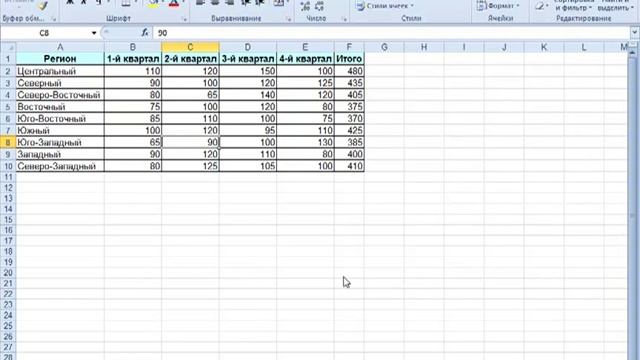
Task: Select column F header
Action: [x=349, y=47]
